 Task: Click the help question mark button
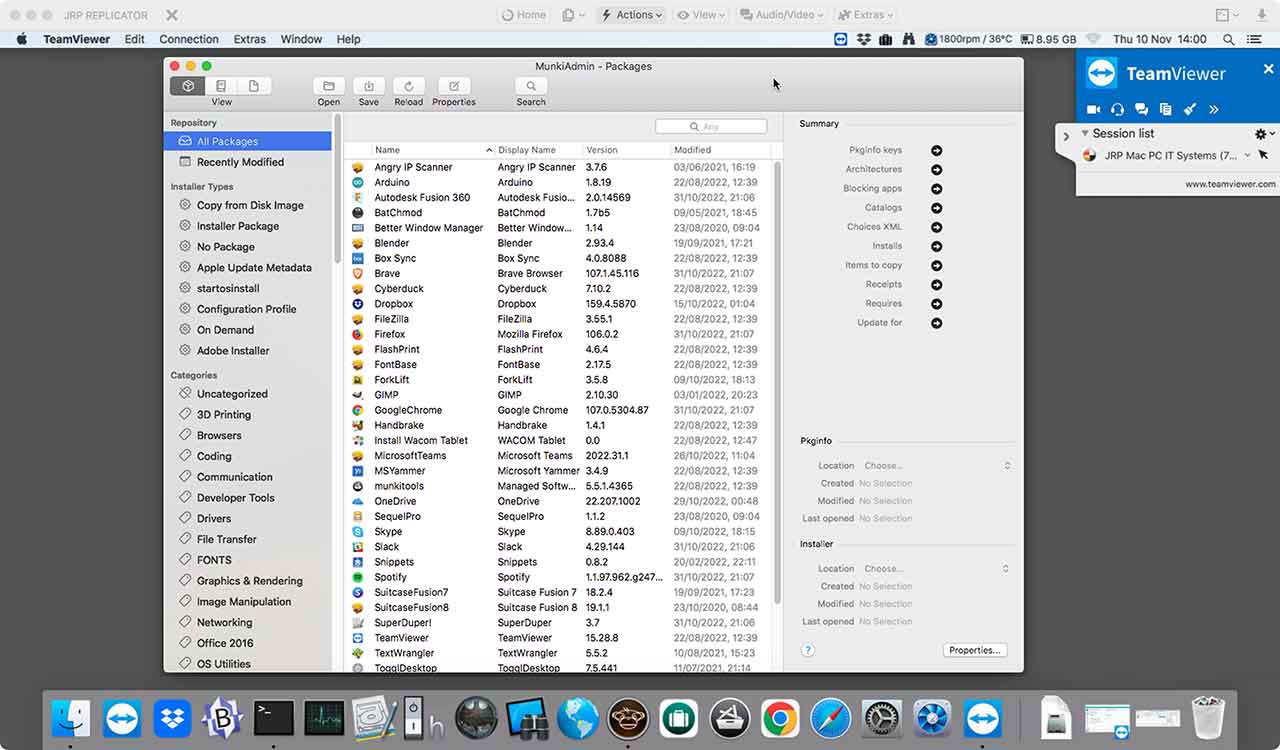[808, 650]
